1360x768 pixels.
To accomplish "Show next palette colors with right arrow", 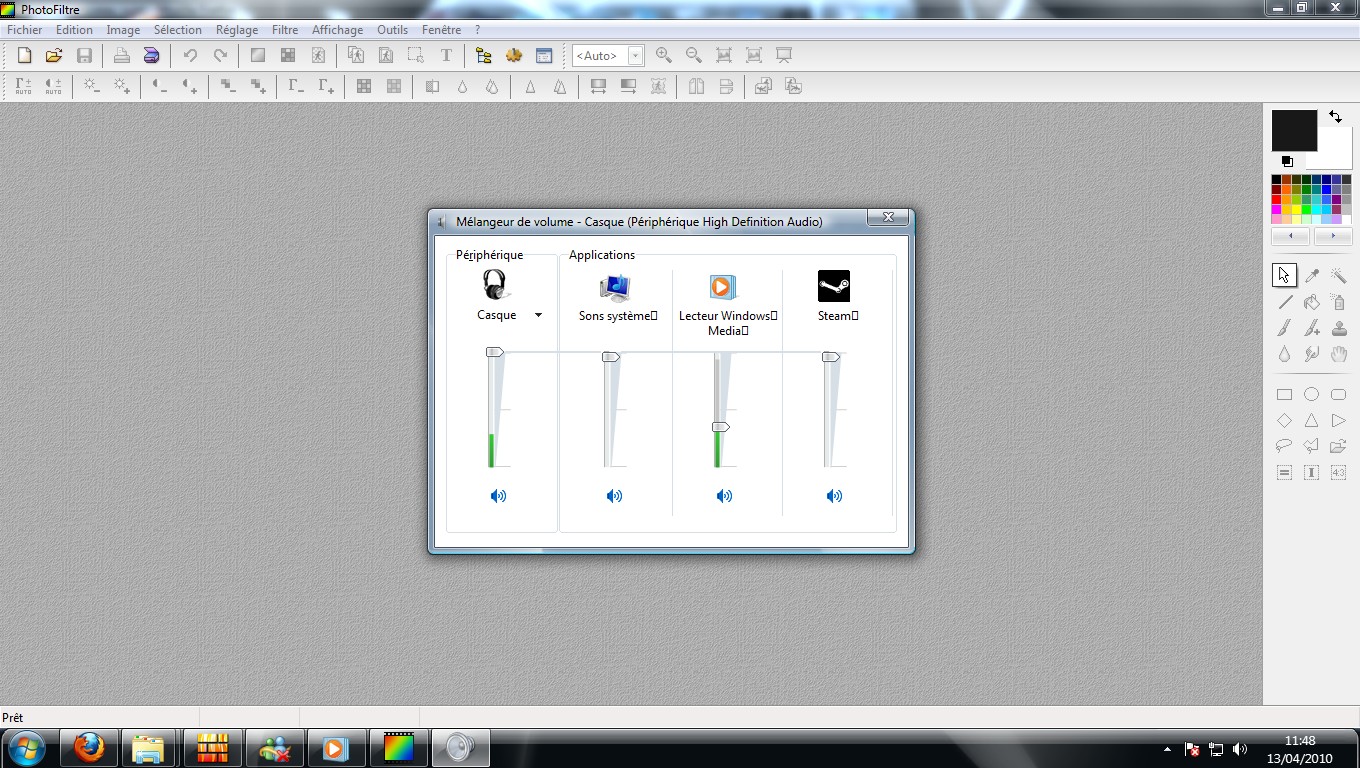I will (1333, 237).
